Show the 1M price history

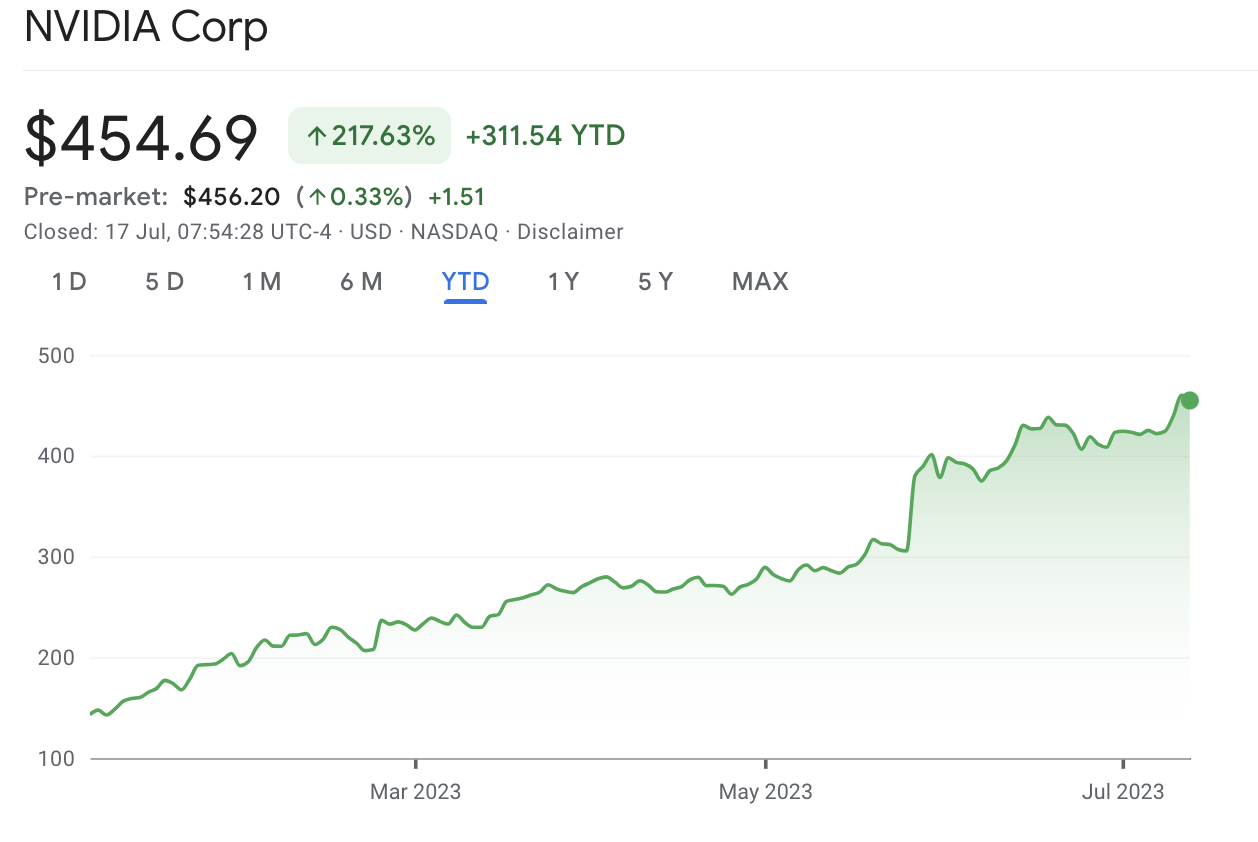(262, 282)
